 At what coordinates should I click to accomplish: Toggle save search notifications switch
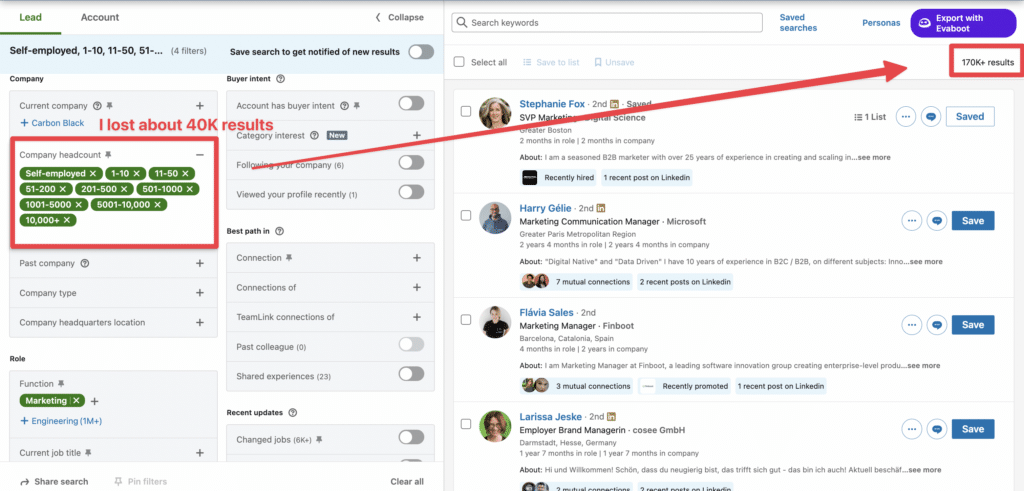pos(421,52)
